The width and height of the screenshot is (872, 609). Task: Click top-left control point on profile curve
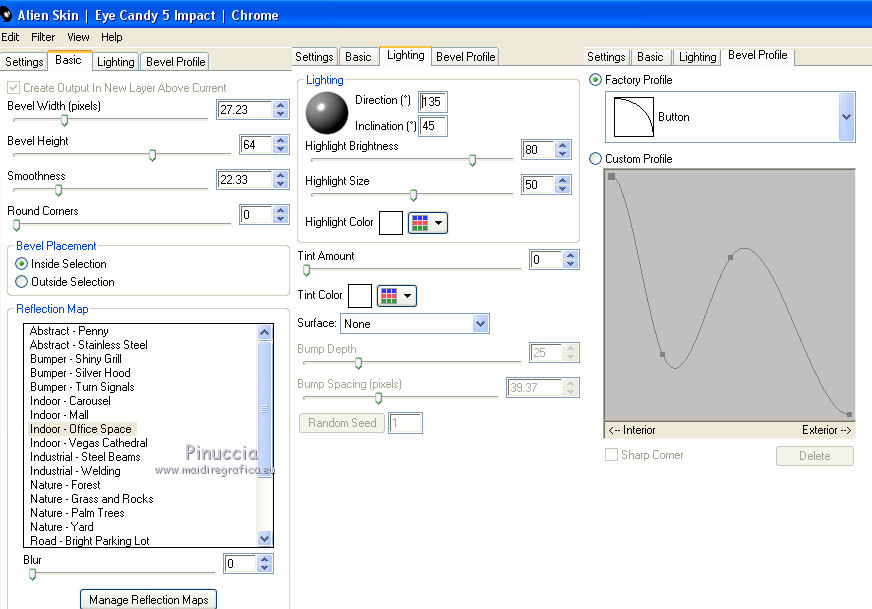[611, 176]
